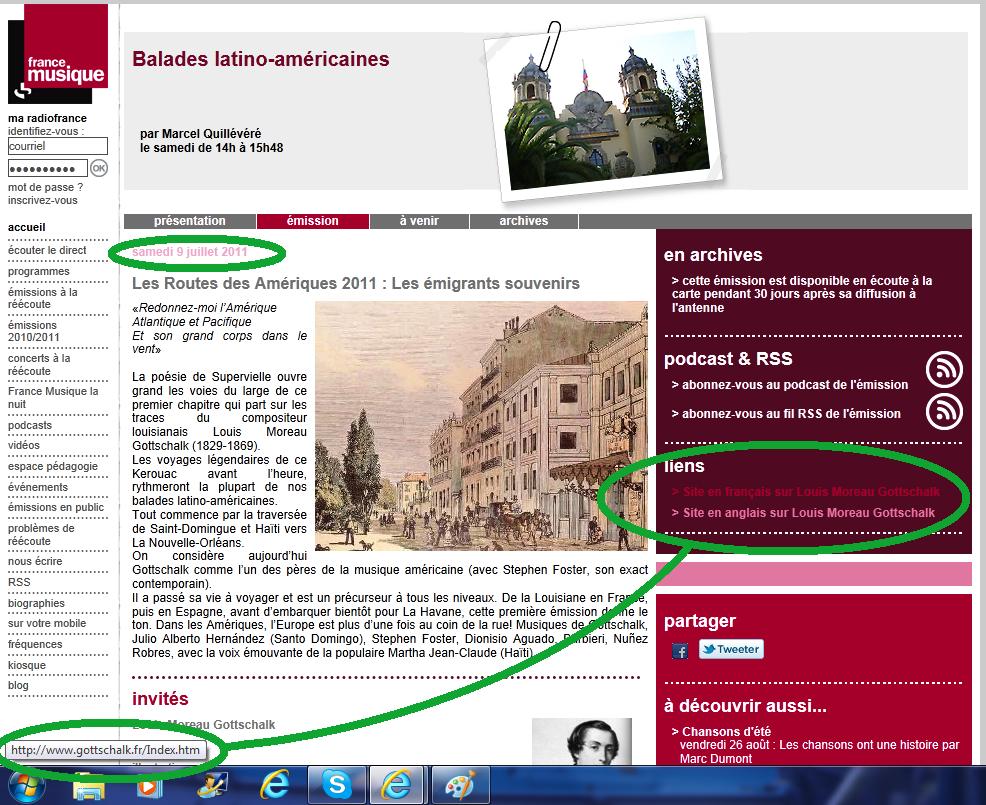Screen dimensions: 986x805
Task: Open the programmes page
Action: point(39,272)
